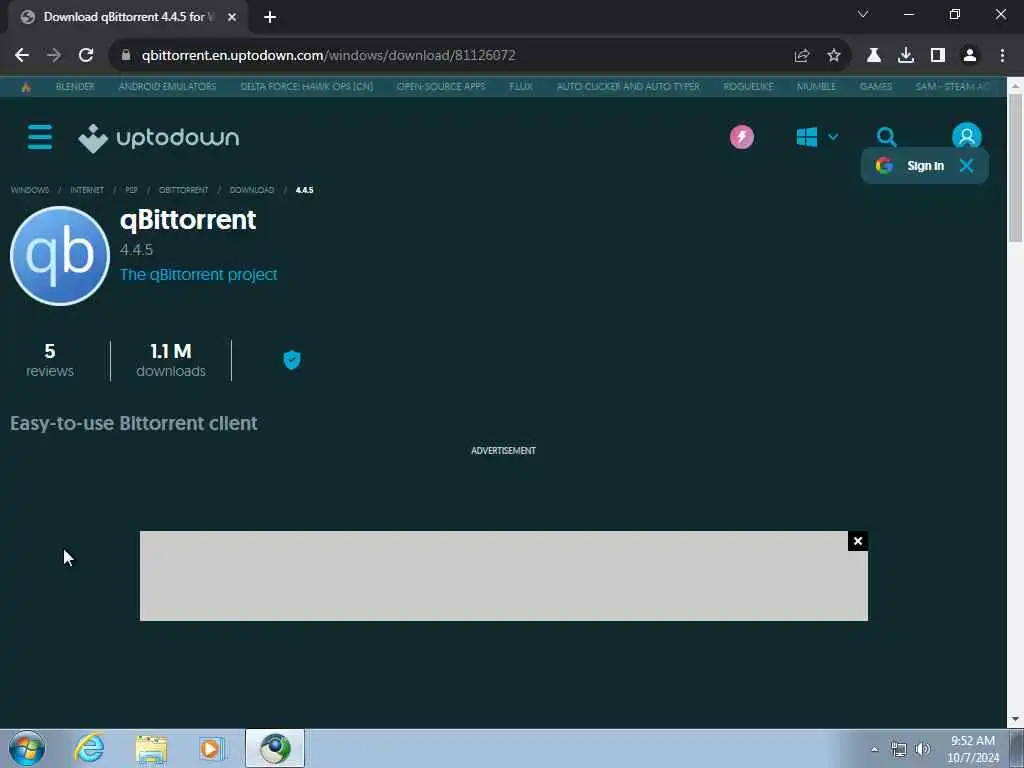The width and height of the screenshot is (1024, 768).
Task: Open AUTO CLICKER AND AUTO TYPER link
Action: pyautogui.click(x=628, y=86)
